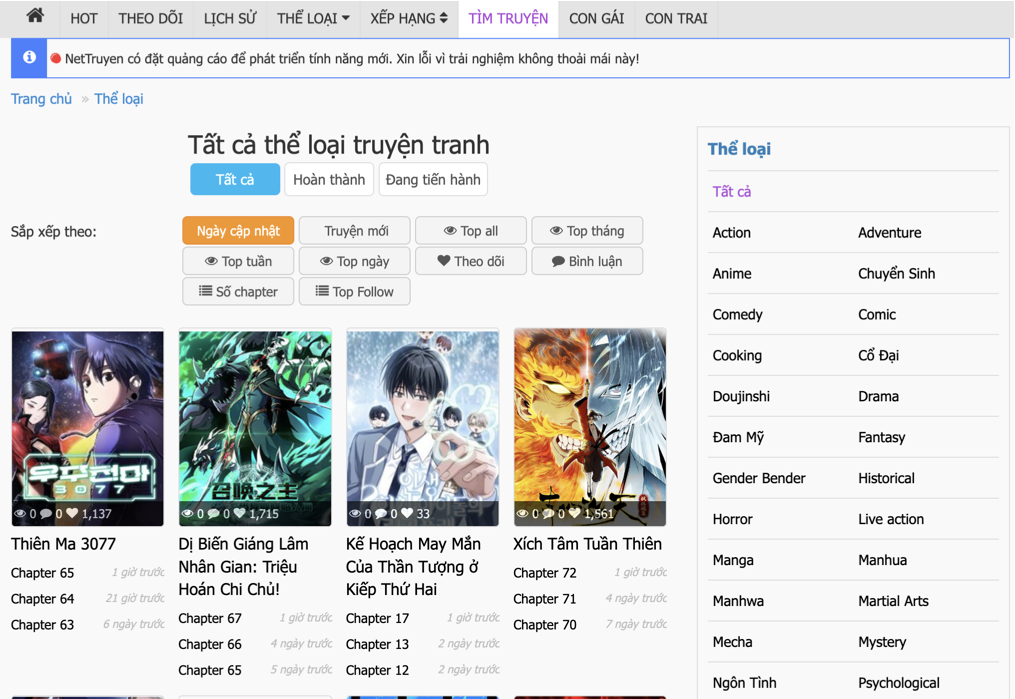Select the Đam Mỹ genre
The height and width of the screenshot is (699, 1015).
738,437
